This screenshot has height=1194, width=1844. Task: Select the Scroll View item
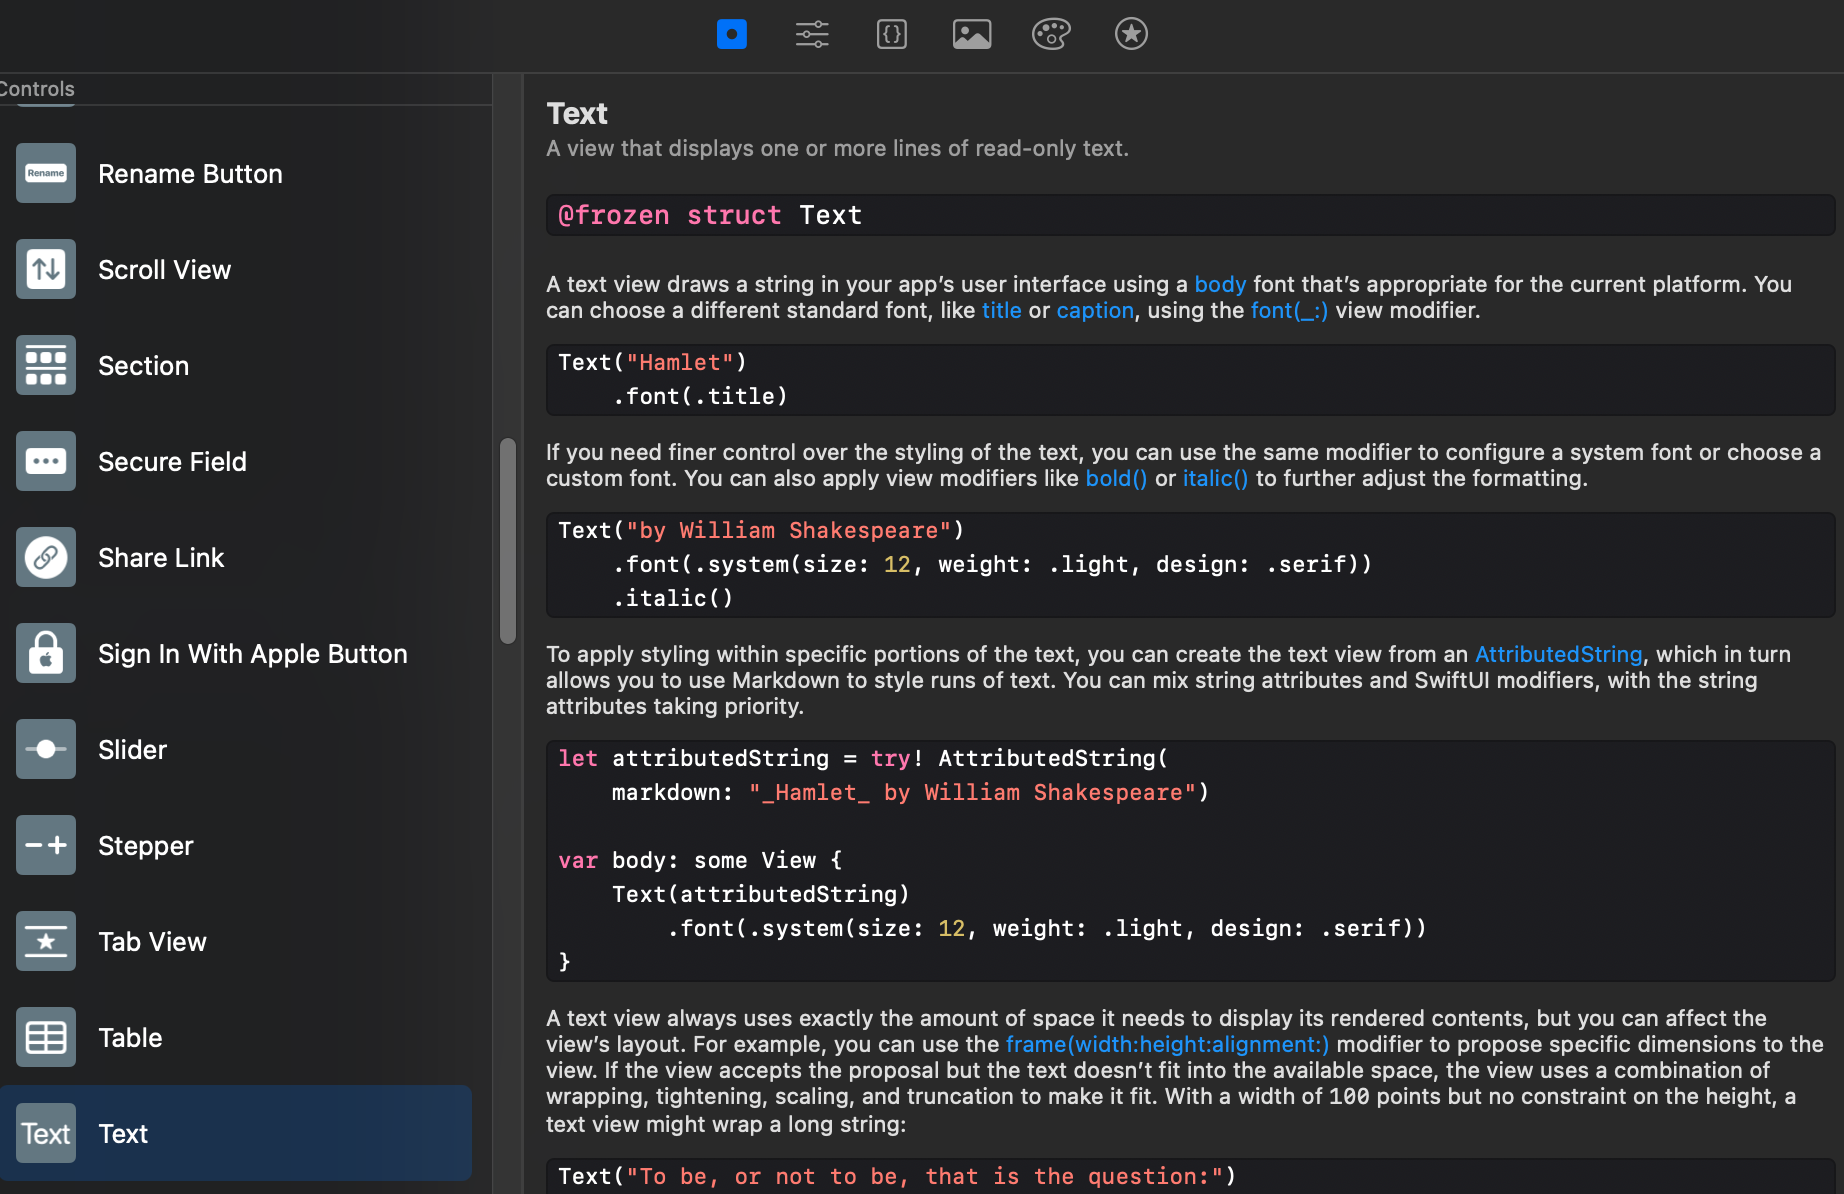click(164, 270)
